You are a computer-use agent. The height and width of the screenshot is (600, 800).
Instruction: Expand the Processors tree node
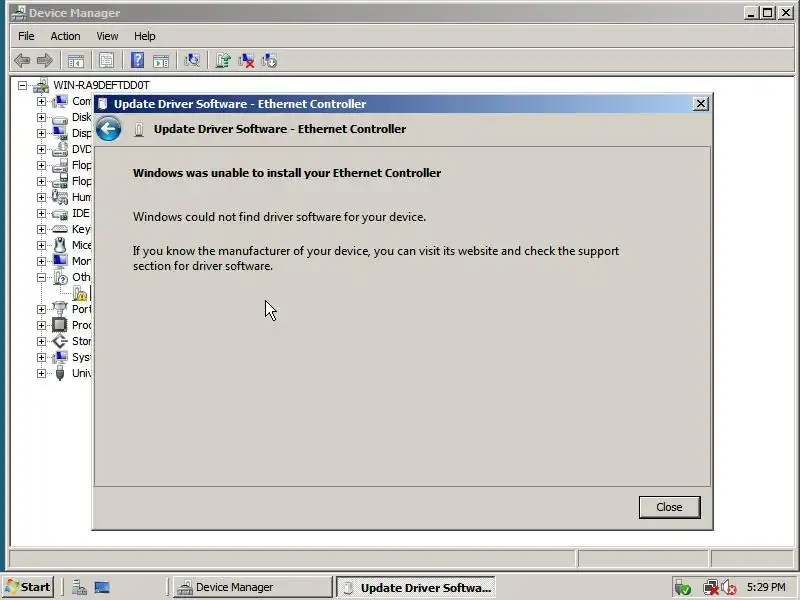[x=41, y=325]
